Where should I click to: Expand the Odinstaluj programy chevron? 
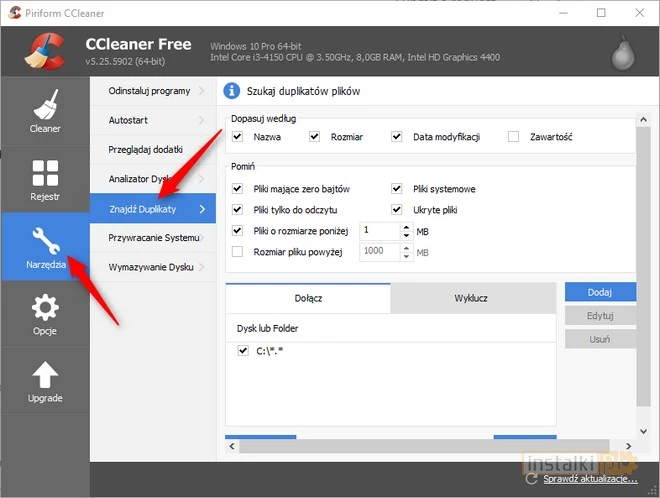202,92
